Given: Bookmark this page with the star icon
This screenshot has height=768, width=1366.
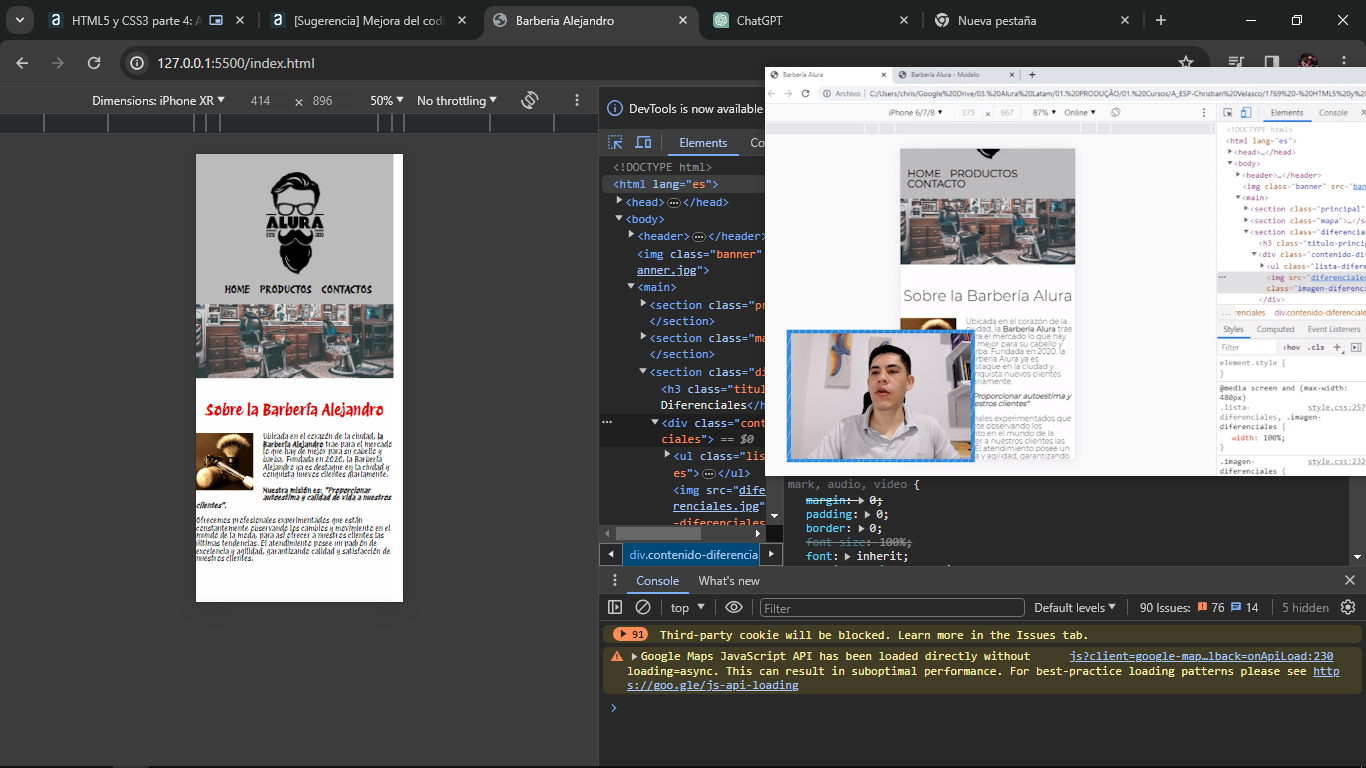Looking at the screenshot, I should 1186,63.
